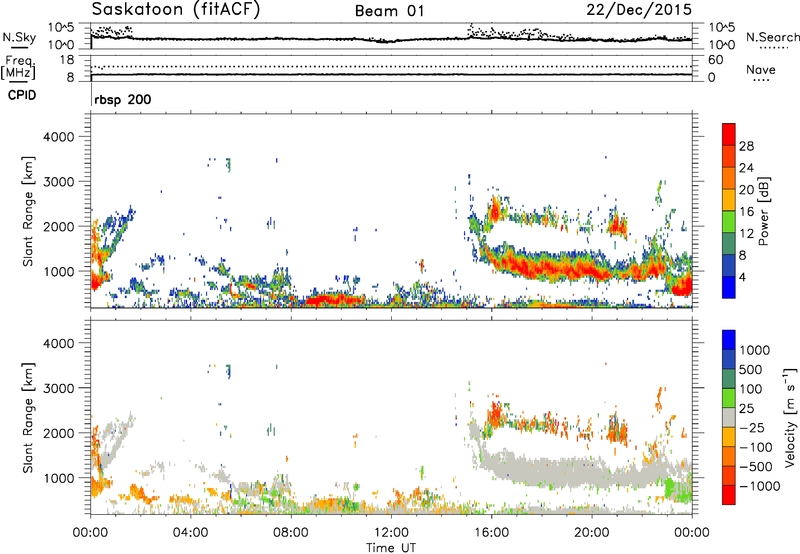Click the 'Velocity [m s⁻¹]' colorbar title
Screen dimensions: 800x554
(x=790, y=417)
